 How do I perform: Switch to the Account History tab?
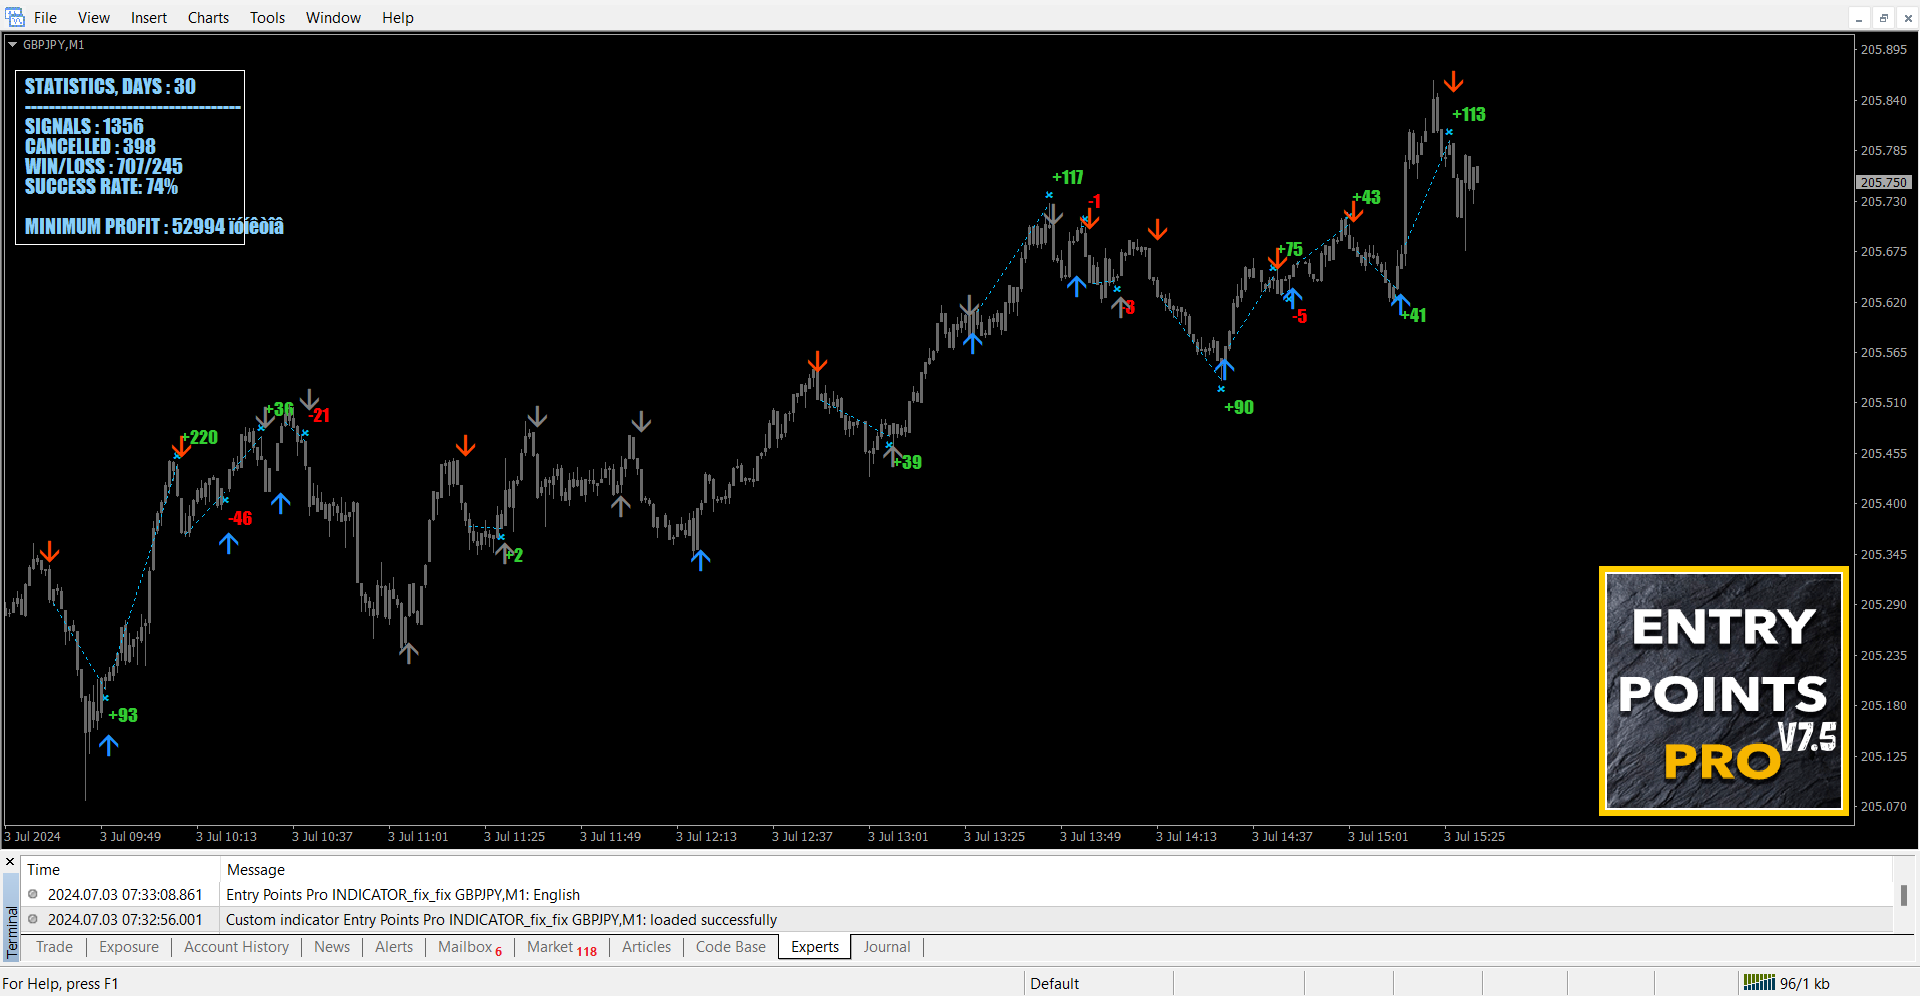point(236,947)
